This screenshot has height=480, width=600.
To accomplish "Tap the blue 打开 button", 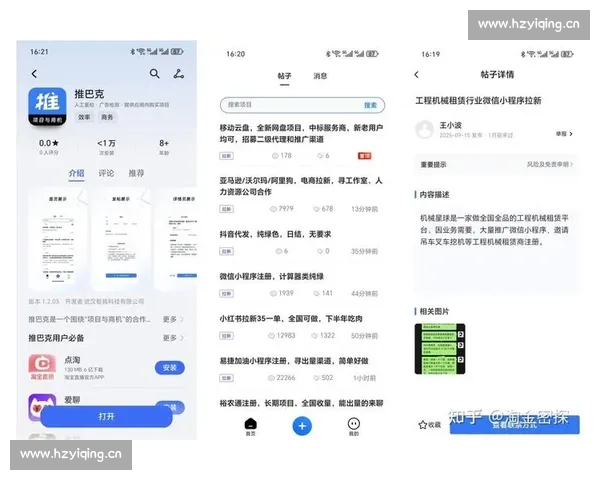I will click(x=106, y=416).
